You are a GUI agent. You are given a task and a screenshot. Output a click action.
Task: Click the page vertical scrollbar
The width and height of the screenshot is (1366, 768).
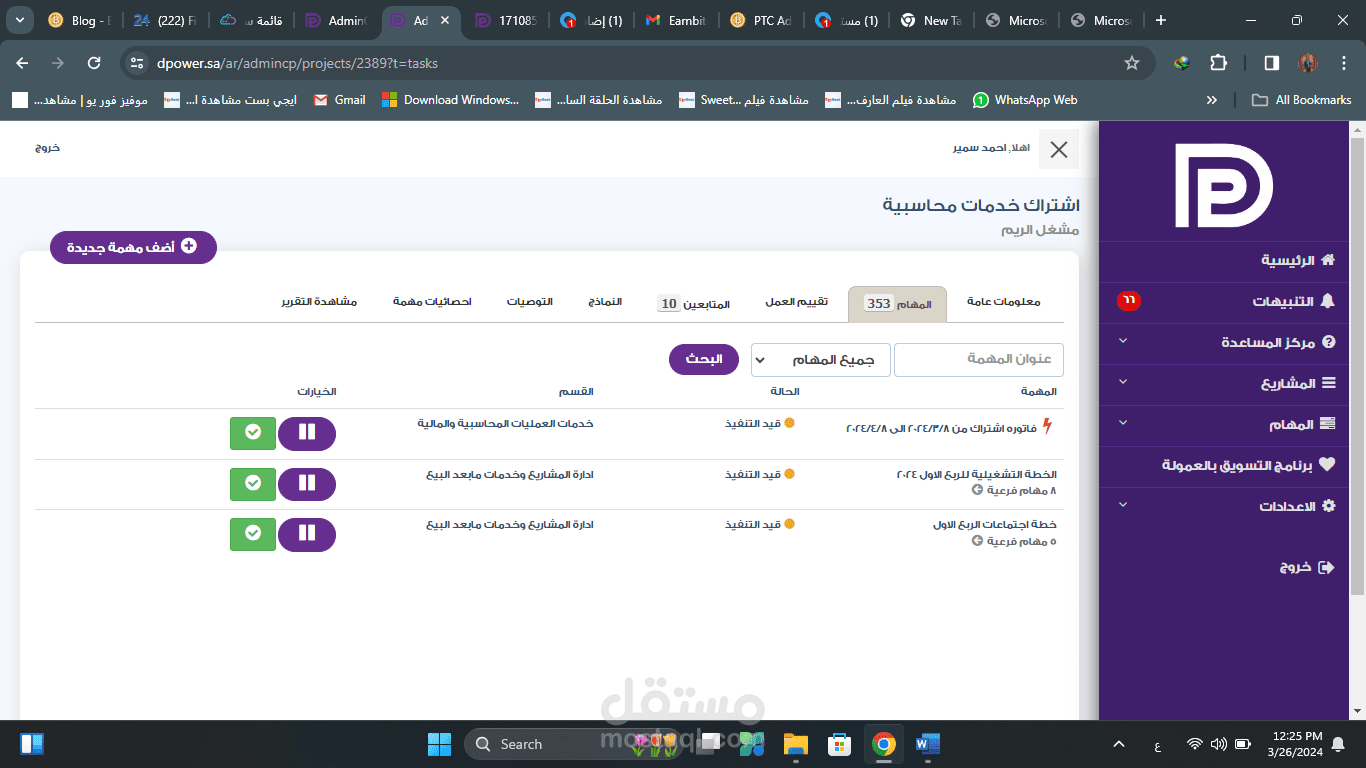[1357, 365]
